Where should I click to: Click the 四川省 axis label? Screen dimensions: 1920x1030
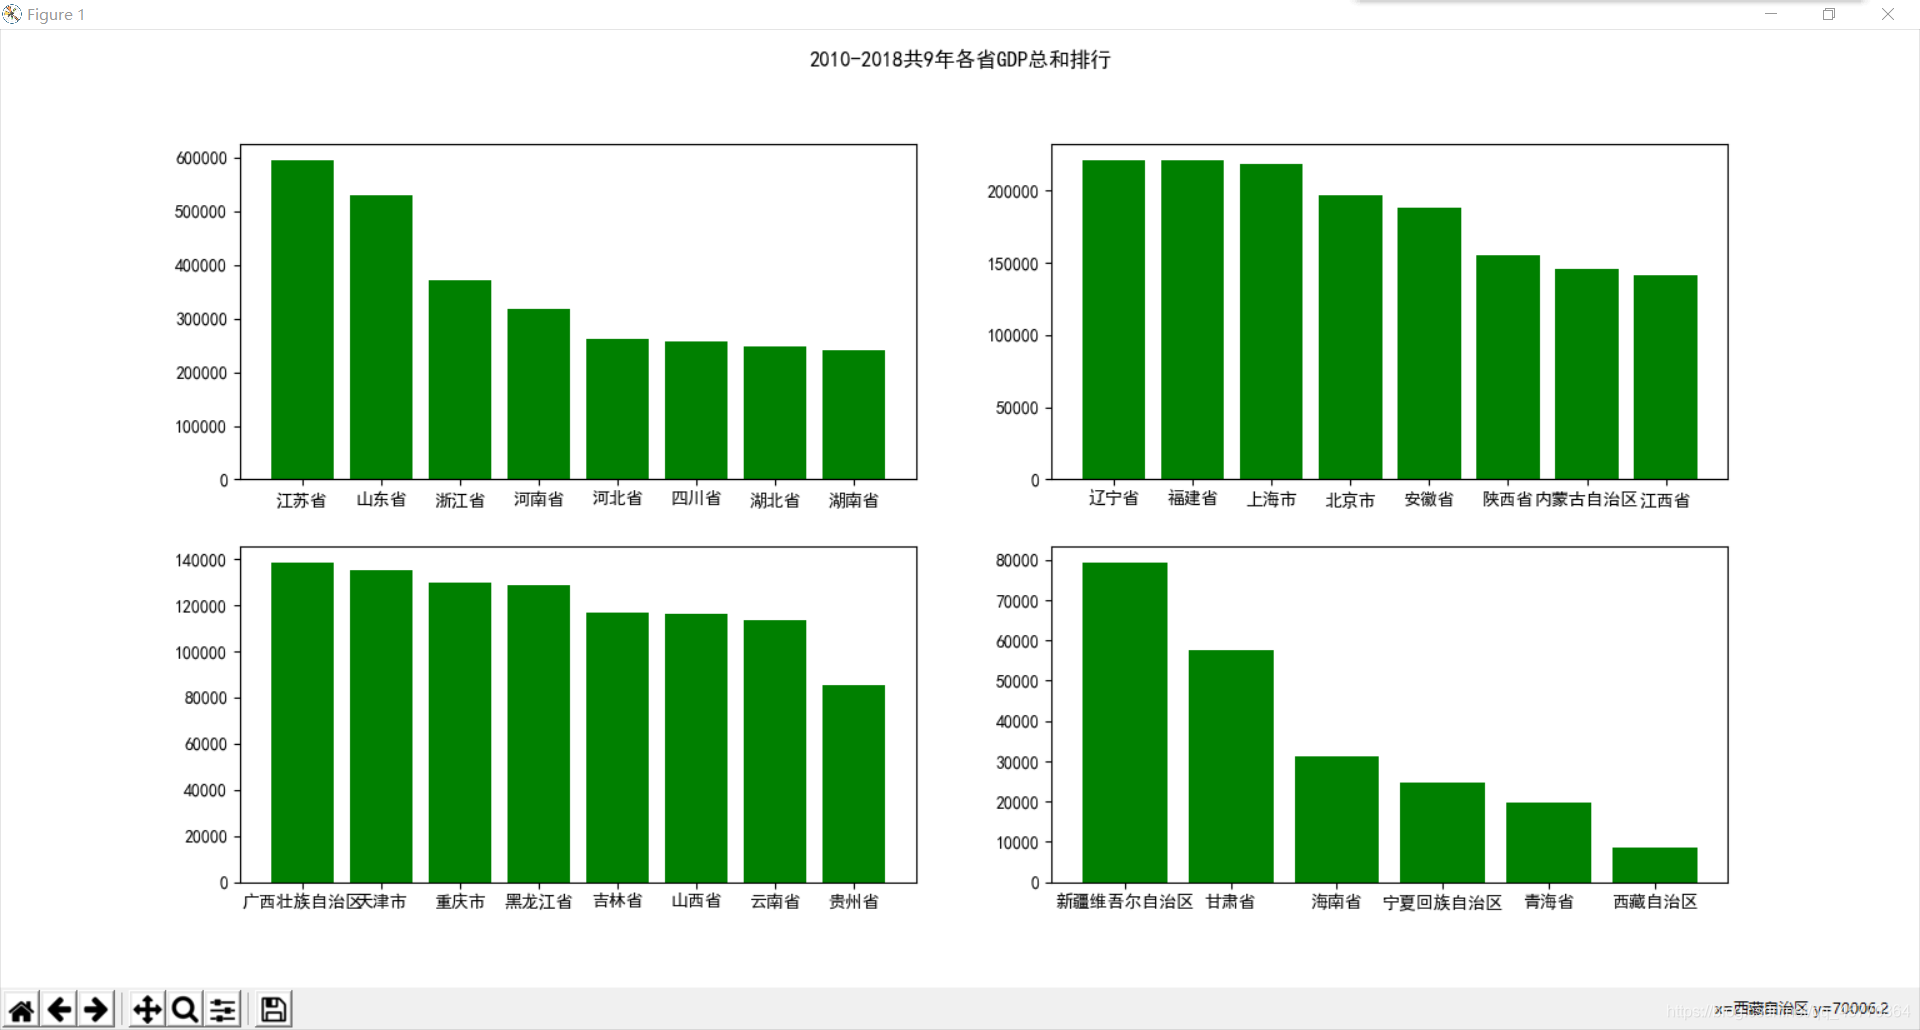(x=696, y=498)
